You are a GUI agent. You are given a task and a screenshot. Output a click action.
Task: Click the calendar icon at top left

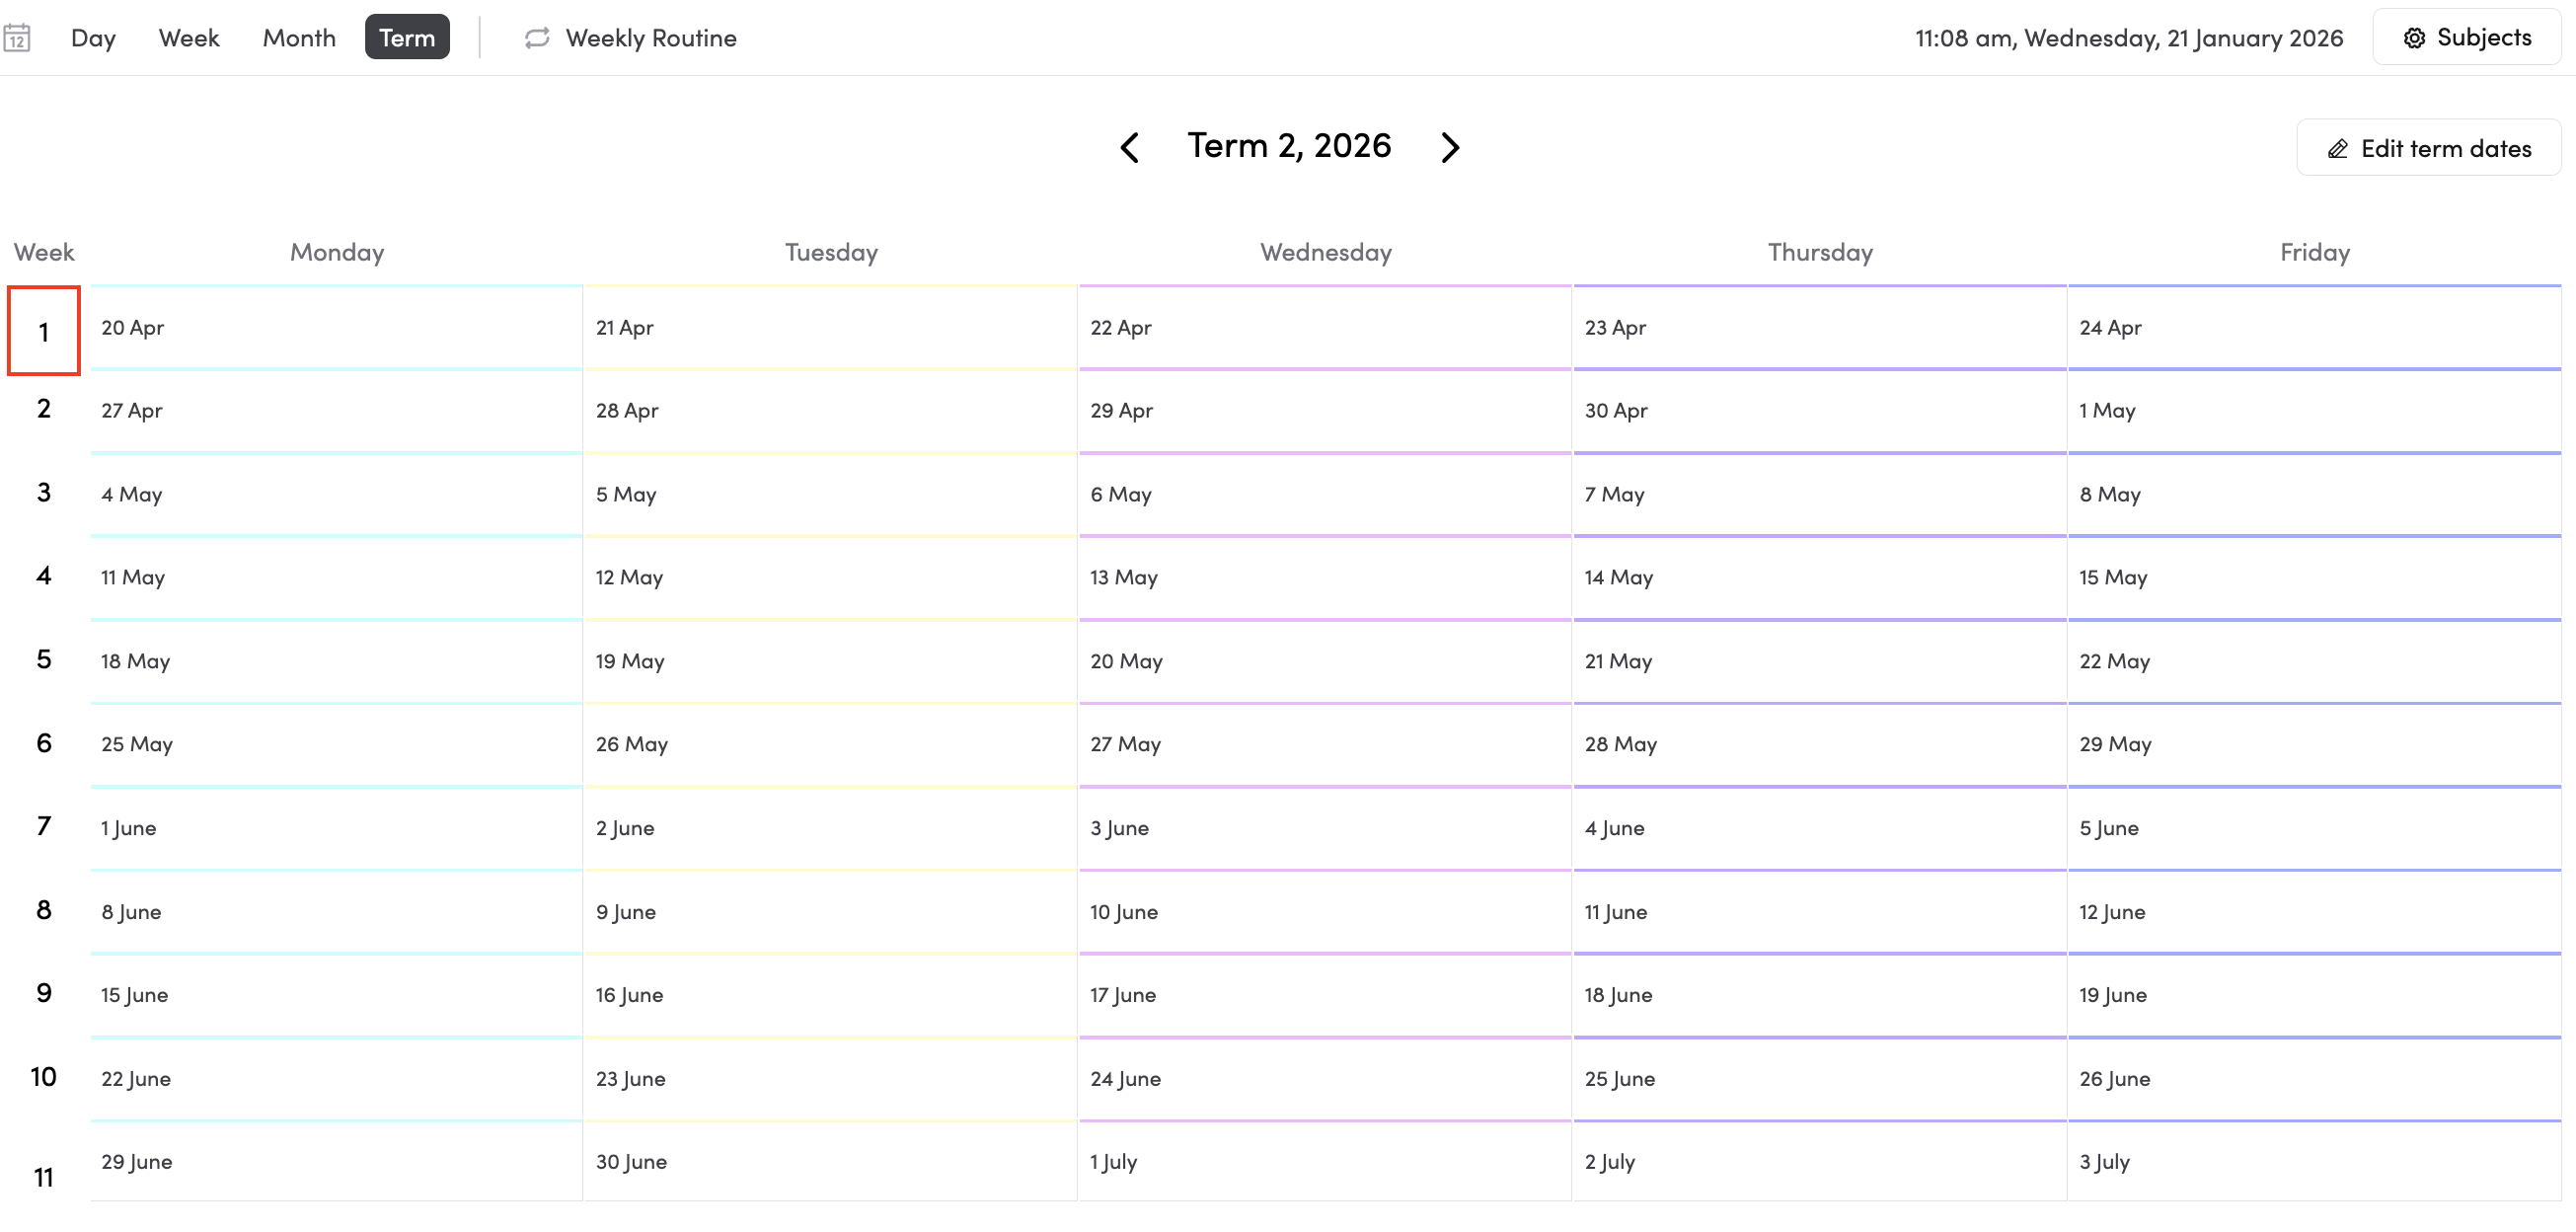pyautogui.click(x=17, y=38)
